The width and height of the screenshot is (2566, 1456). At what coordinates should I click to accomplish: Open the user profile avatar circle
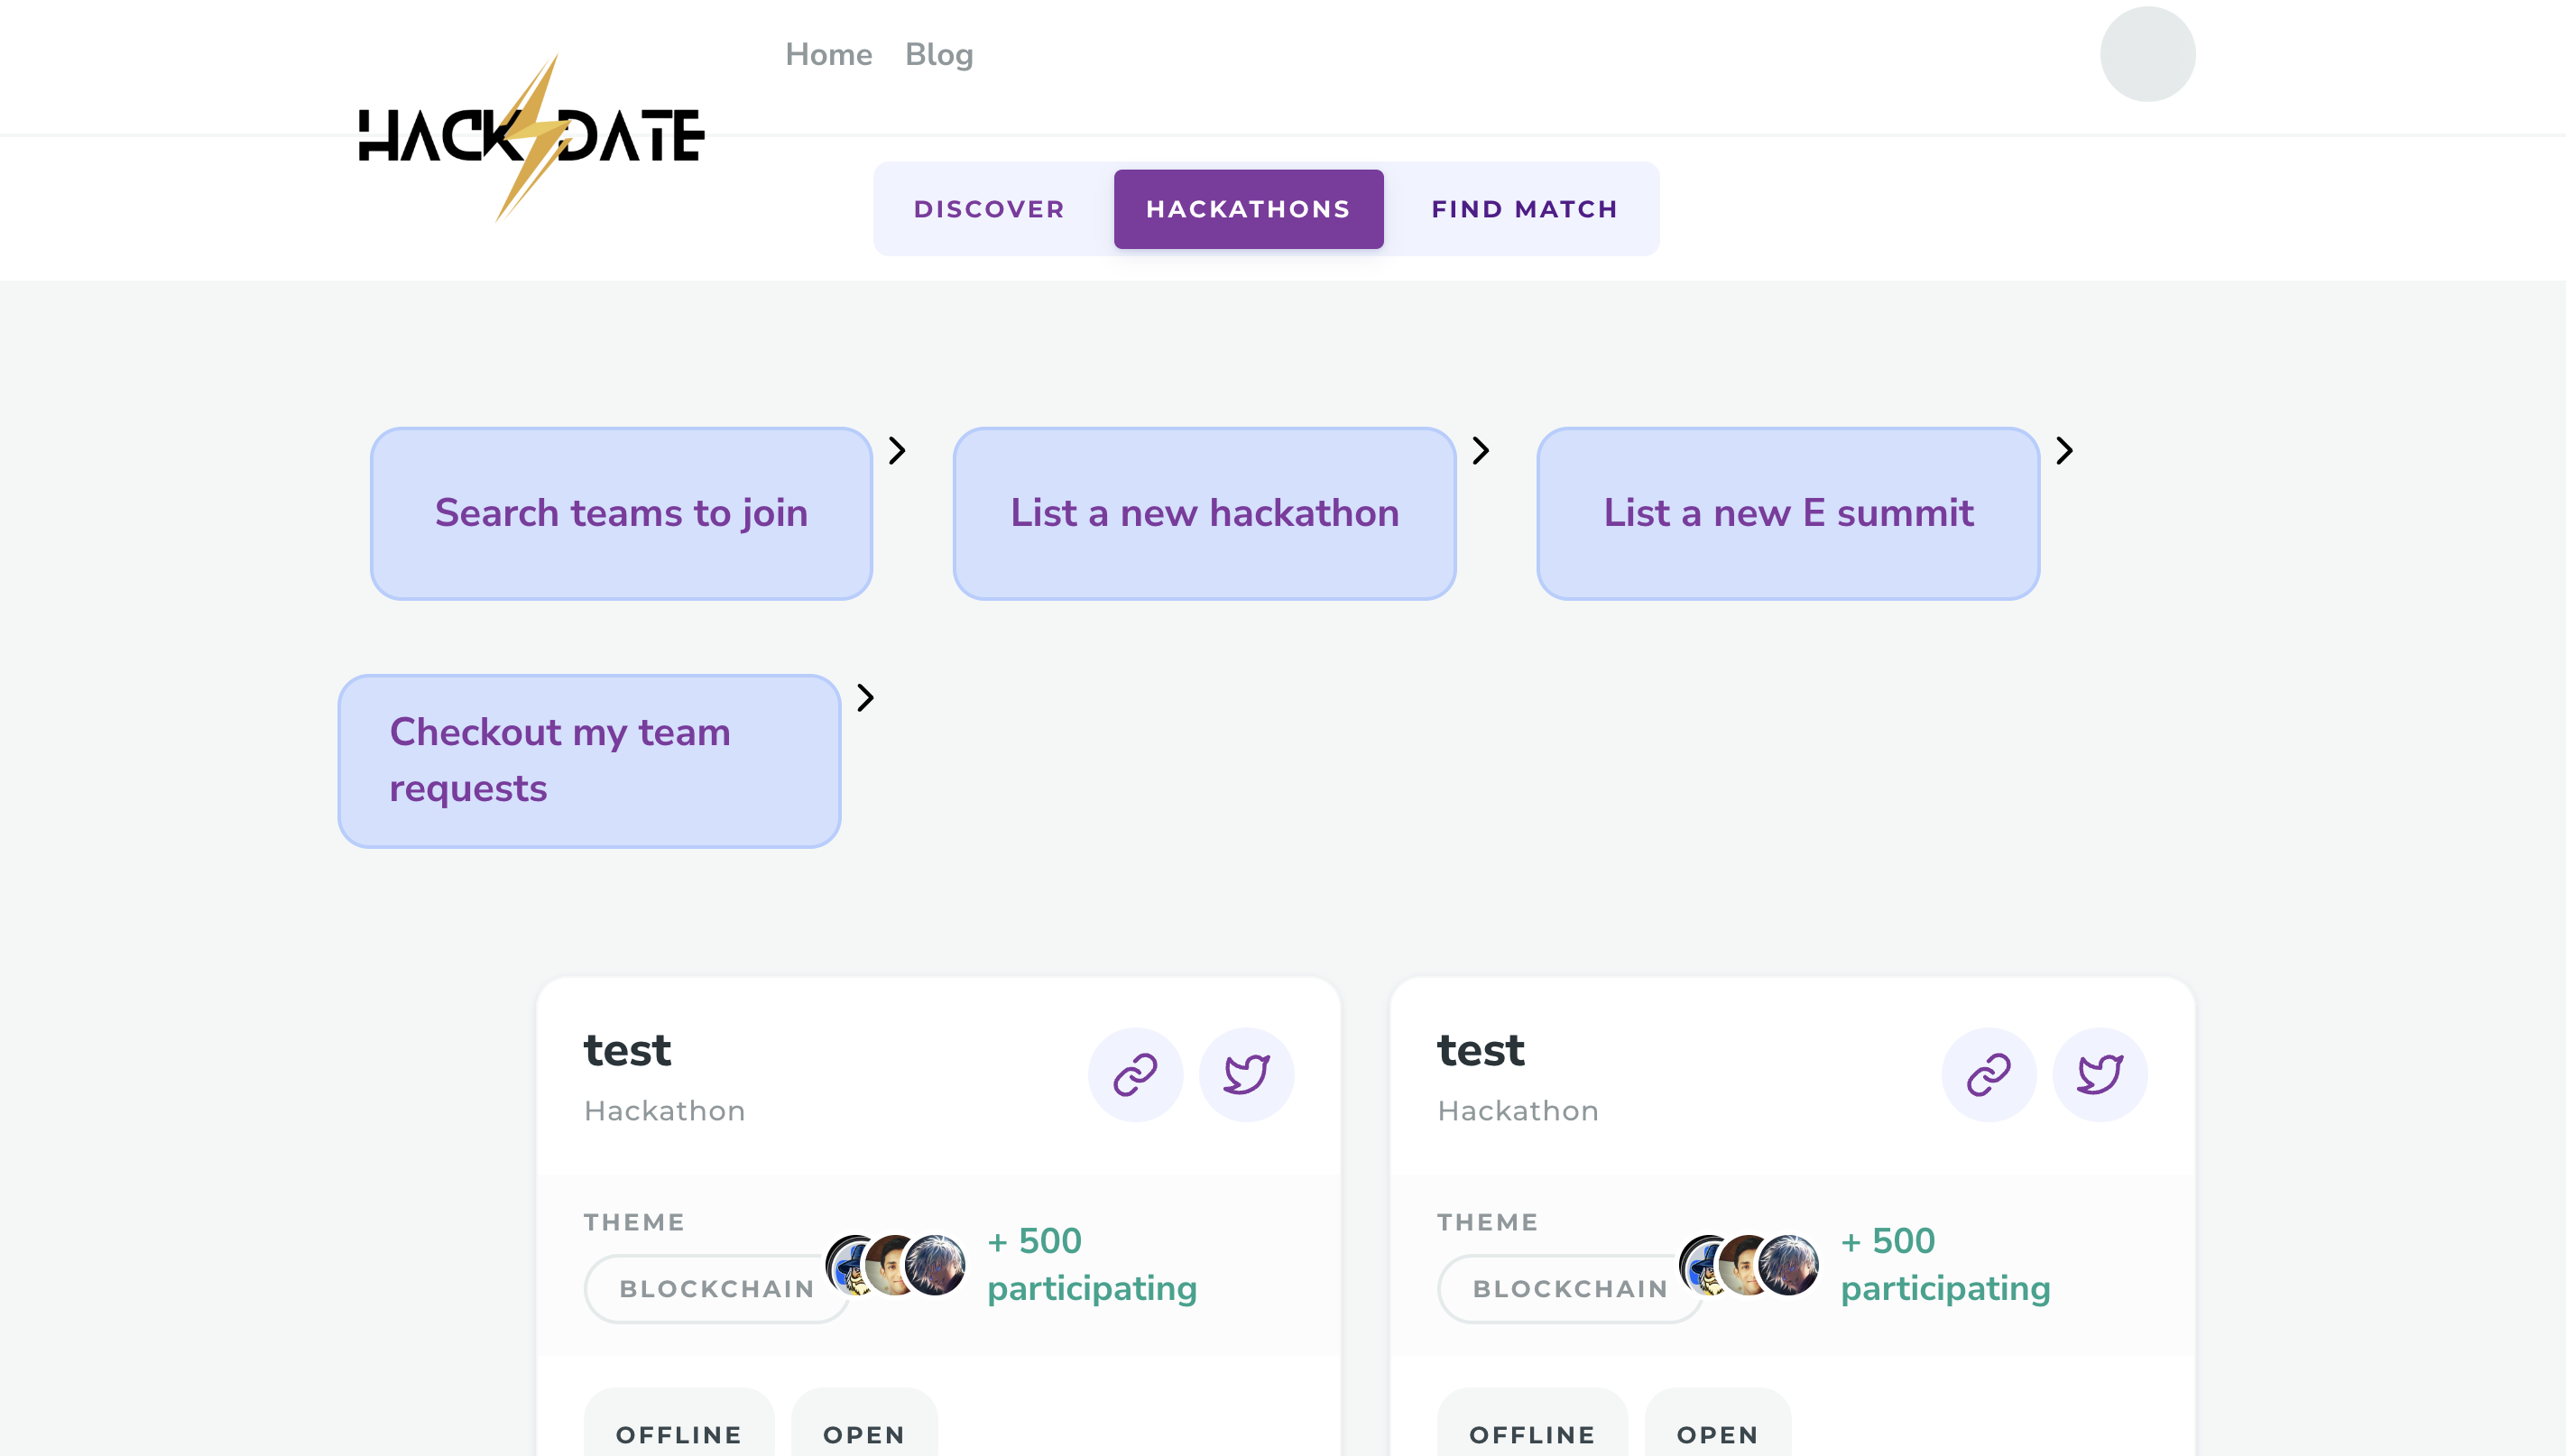[2147, 54]
